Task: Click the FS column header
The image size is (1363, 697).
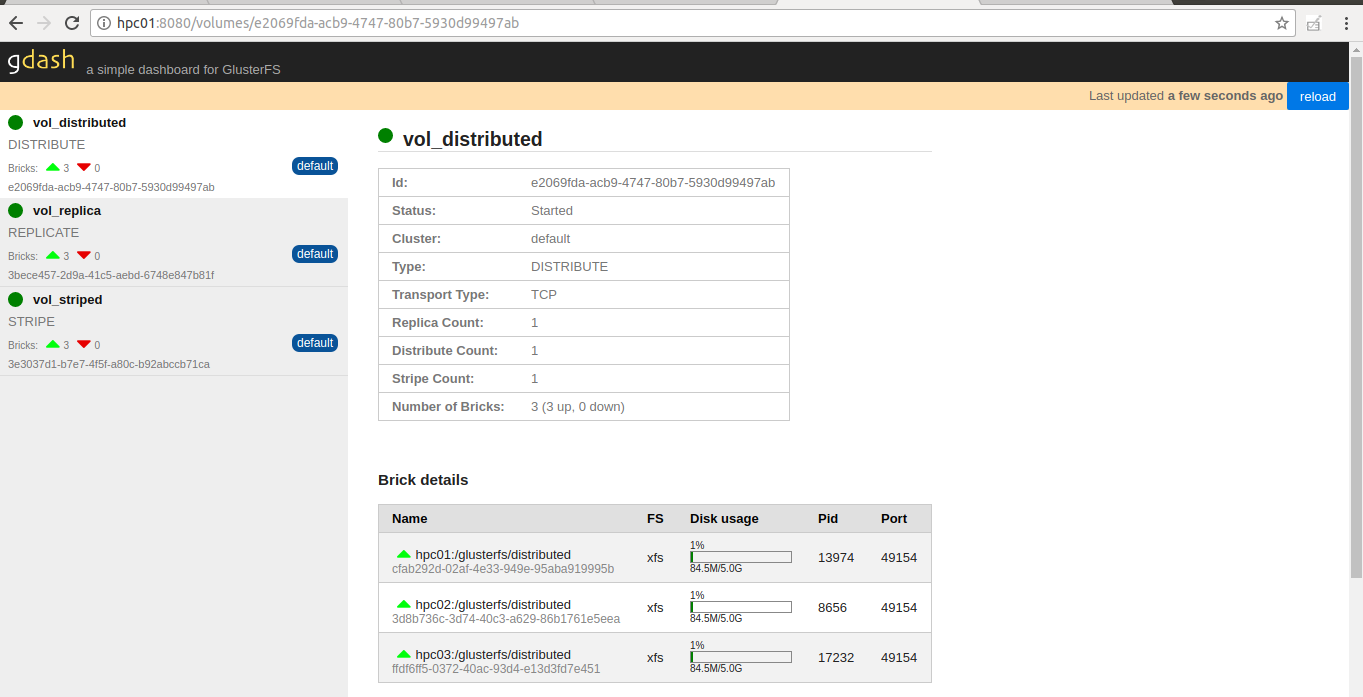Action: tap(655, 518)
